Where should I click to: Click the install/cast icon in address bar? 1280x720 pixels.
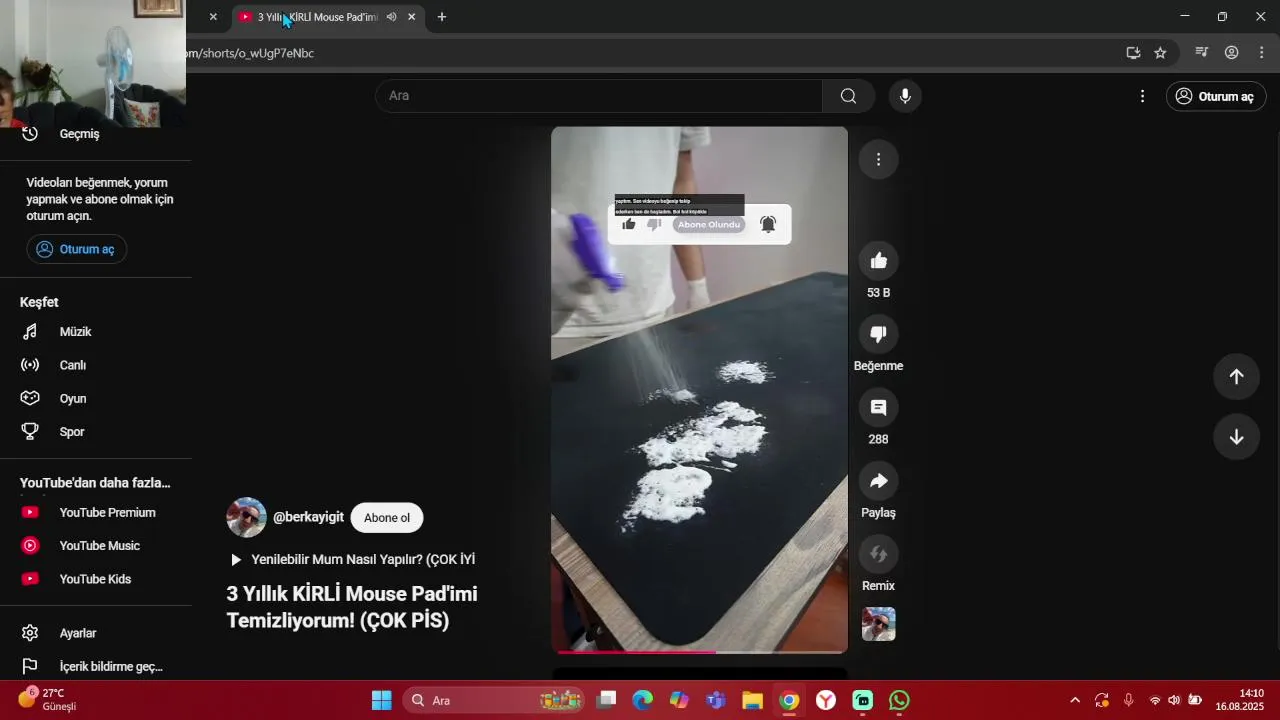tap(1133, 53)
